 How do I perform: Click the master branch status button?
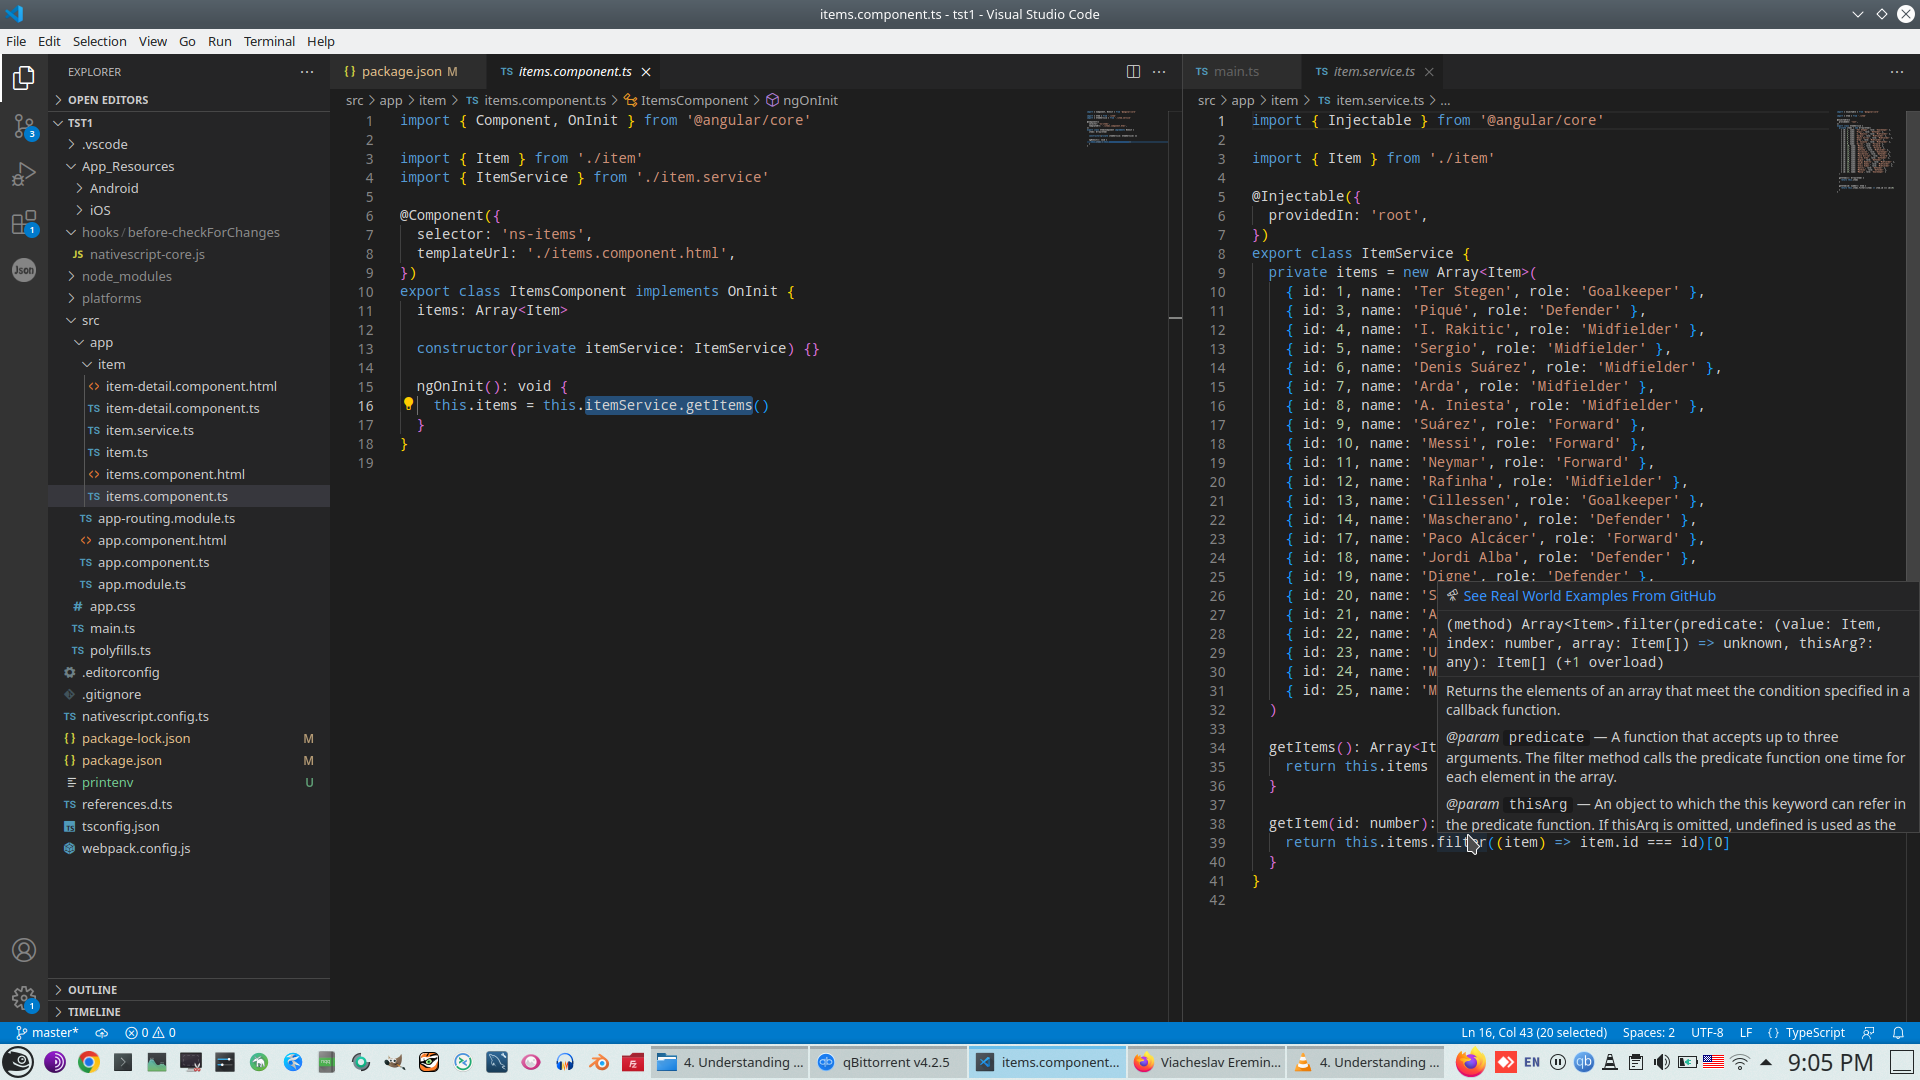click(48, 1033)
